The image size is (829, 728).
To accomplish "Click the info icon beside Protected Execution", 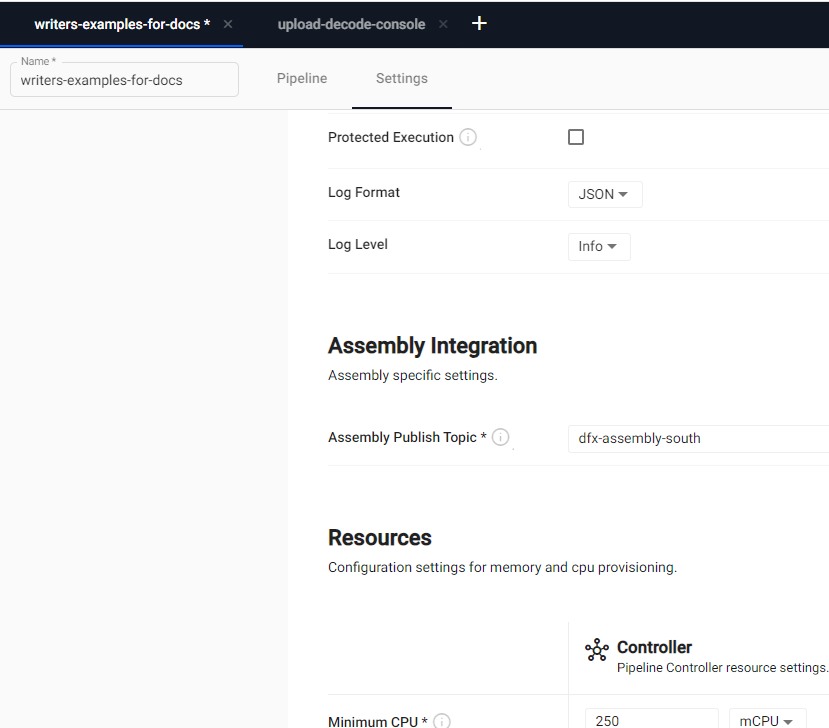I will 468,137.
